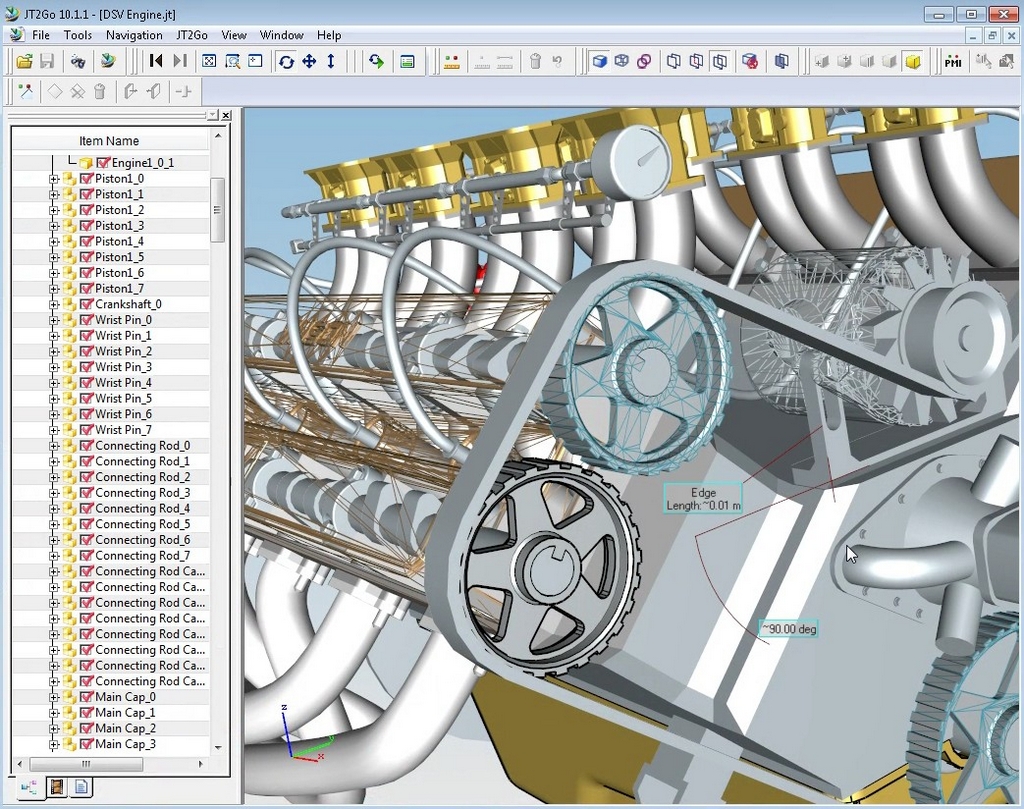Switch to the filmstrip tab below tree
Viewport: 1024px width, 809px height.
[57, 788]
